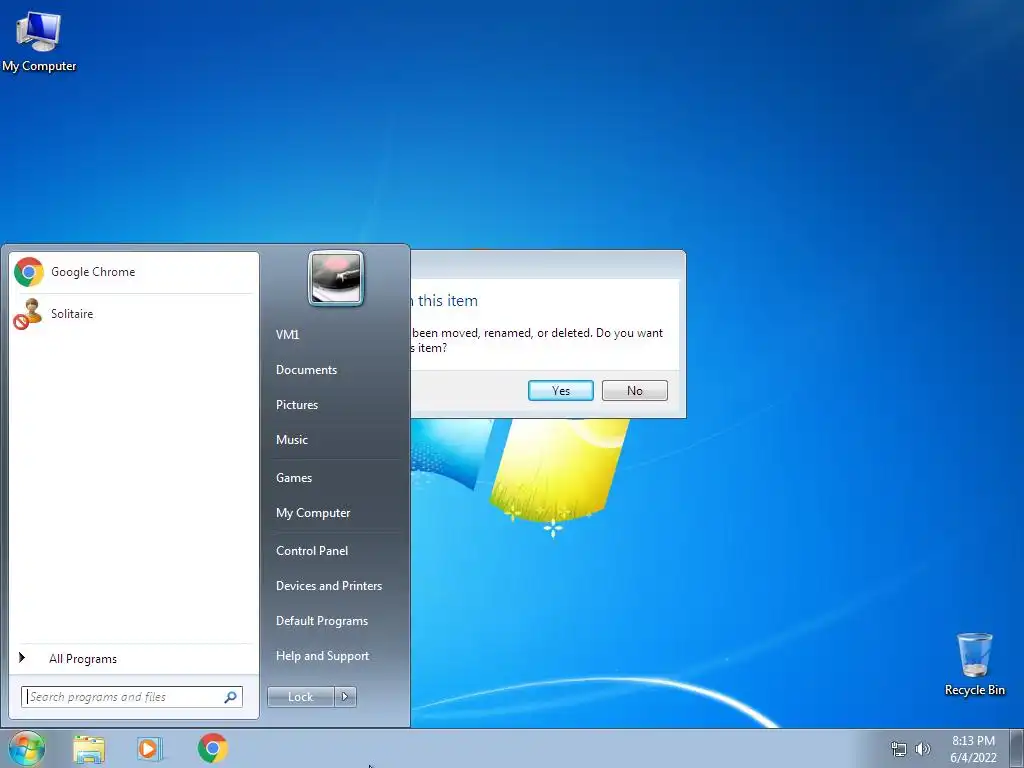Click No in the dialog
This screenshot has height=768, width=1024.
[635, 391]
